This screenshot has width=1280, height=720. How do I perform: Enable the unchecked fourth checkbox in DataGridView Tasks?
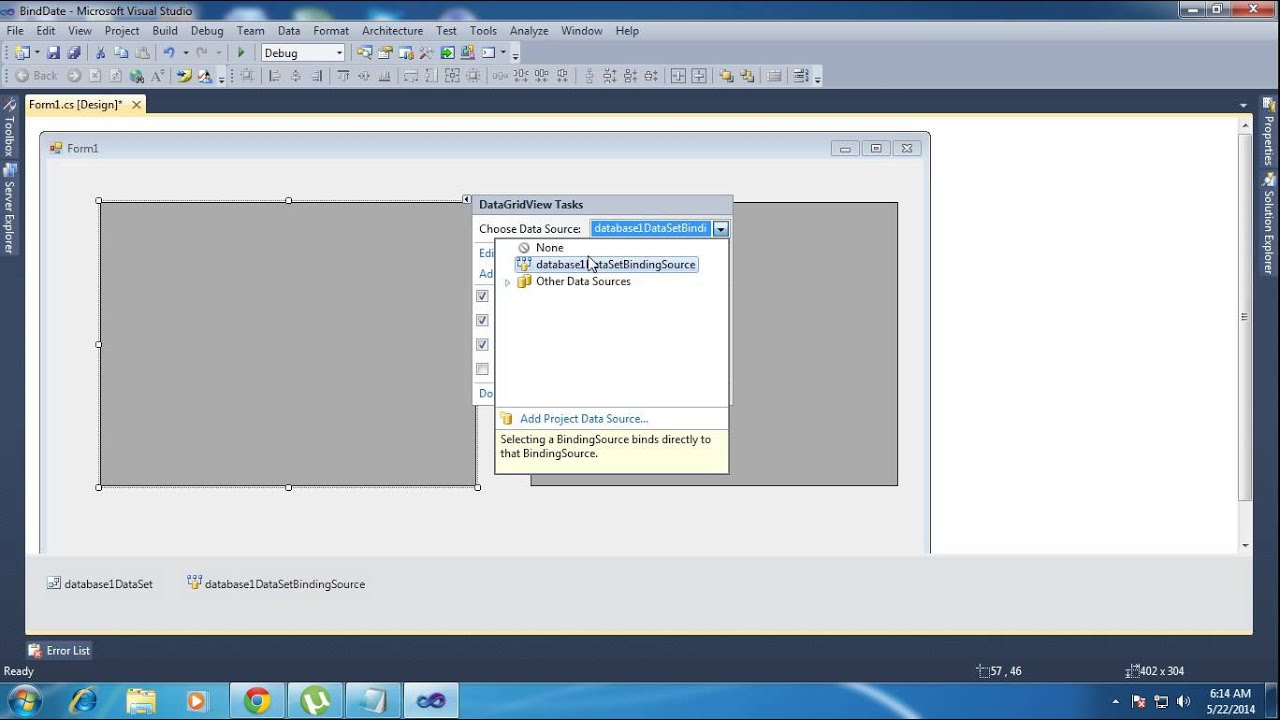click(482, 369)
